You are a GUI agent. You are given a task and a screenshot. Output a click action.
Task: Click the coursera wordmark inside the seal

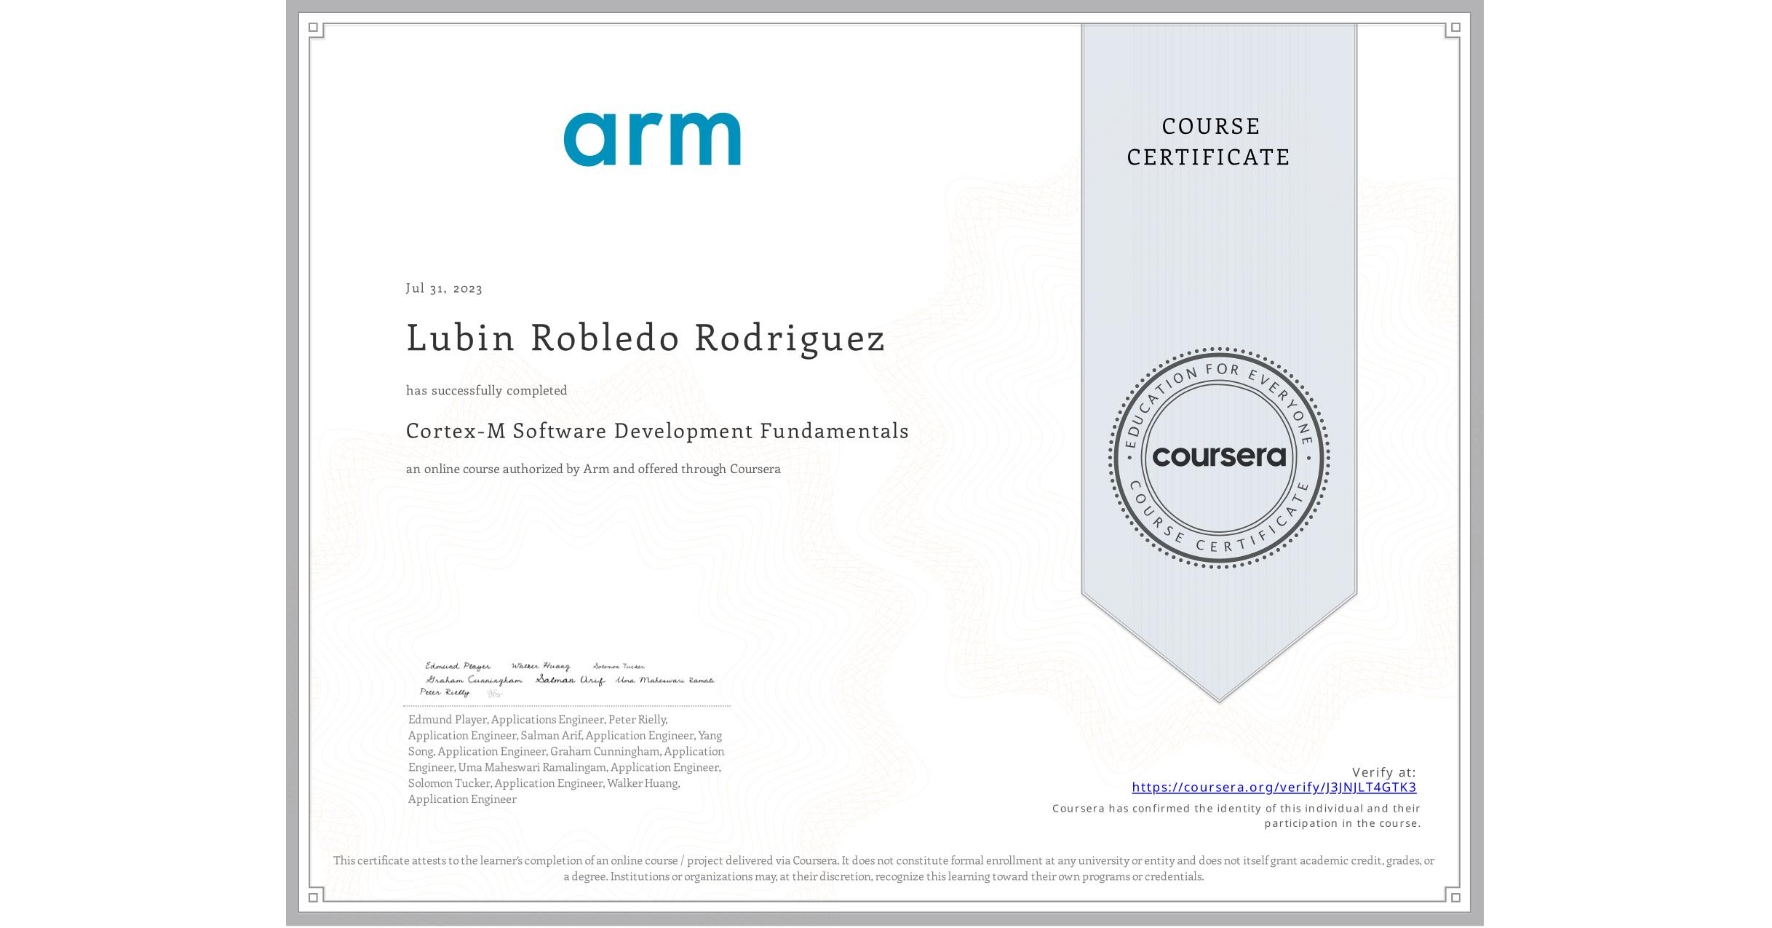(x=1219, y=457)
